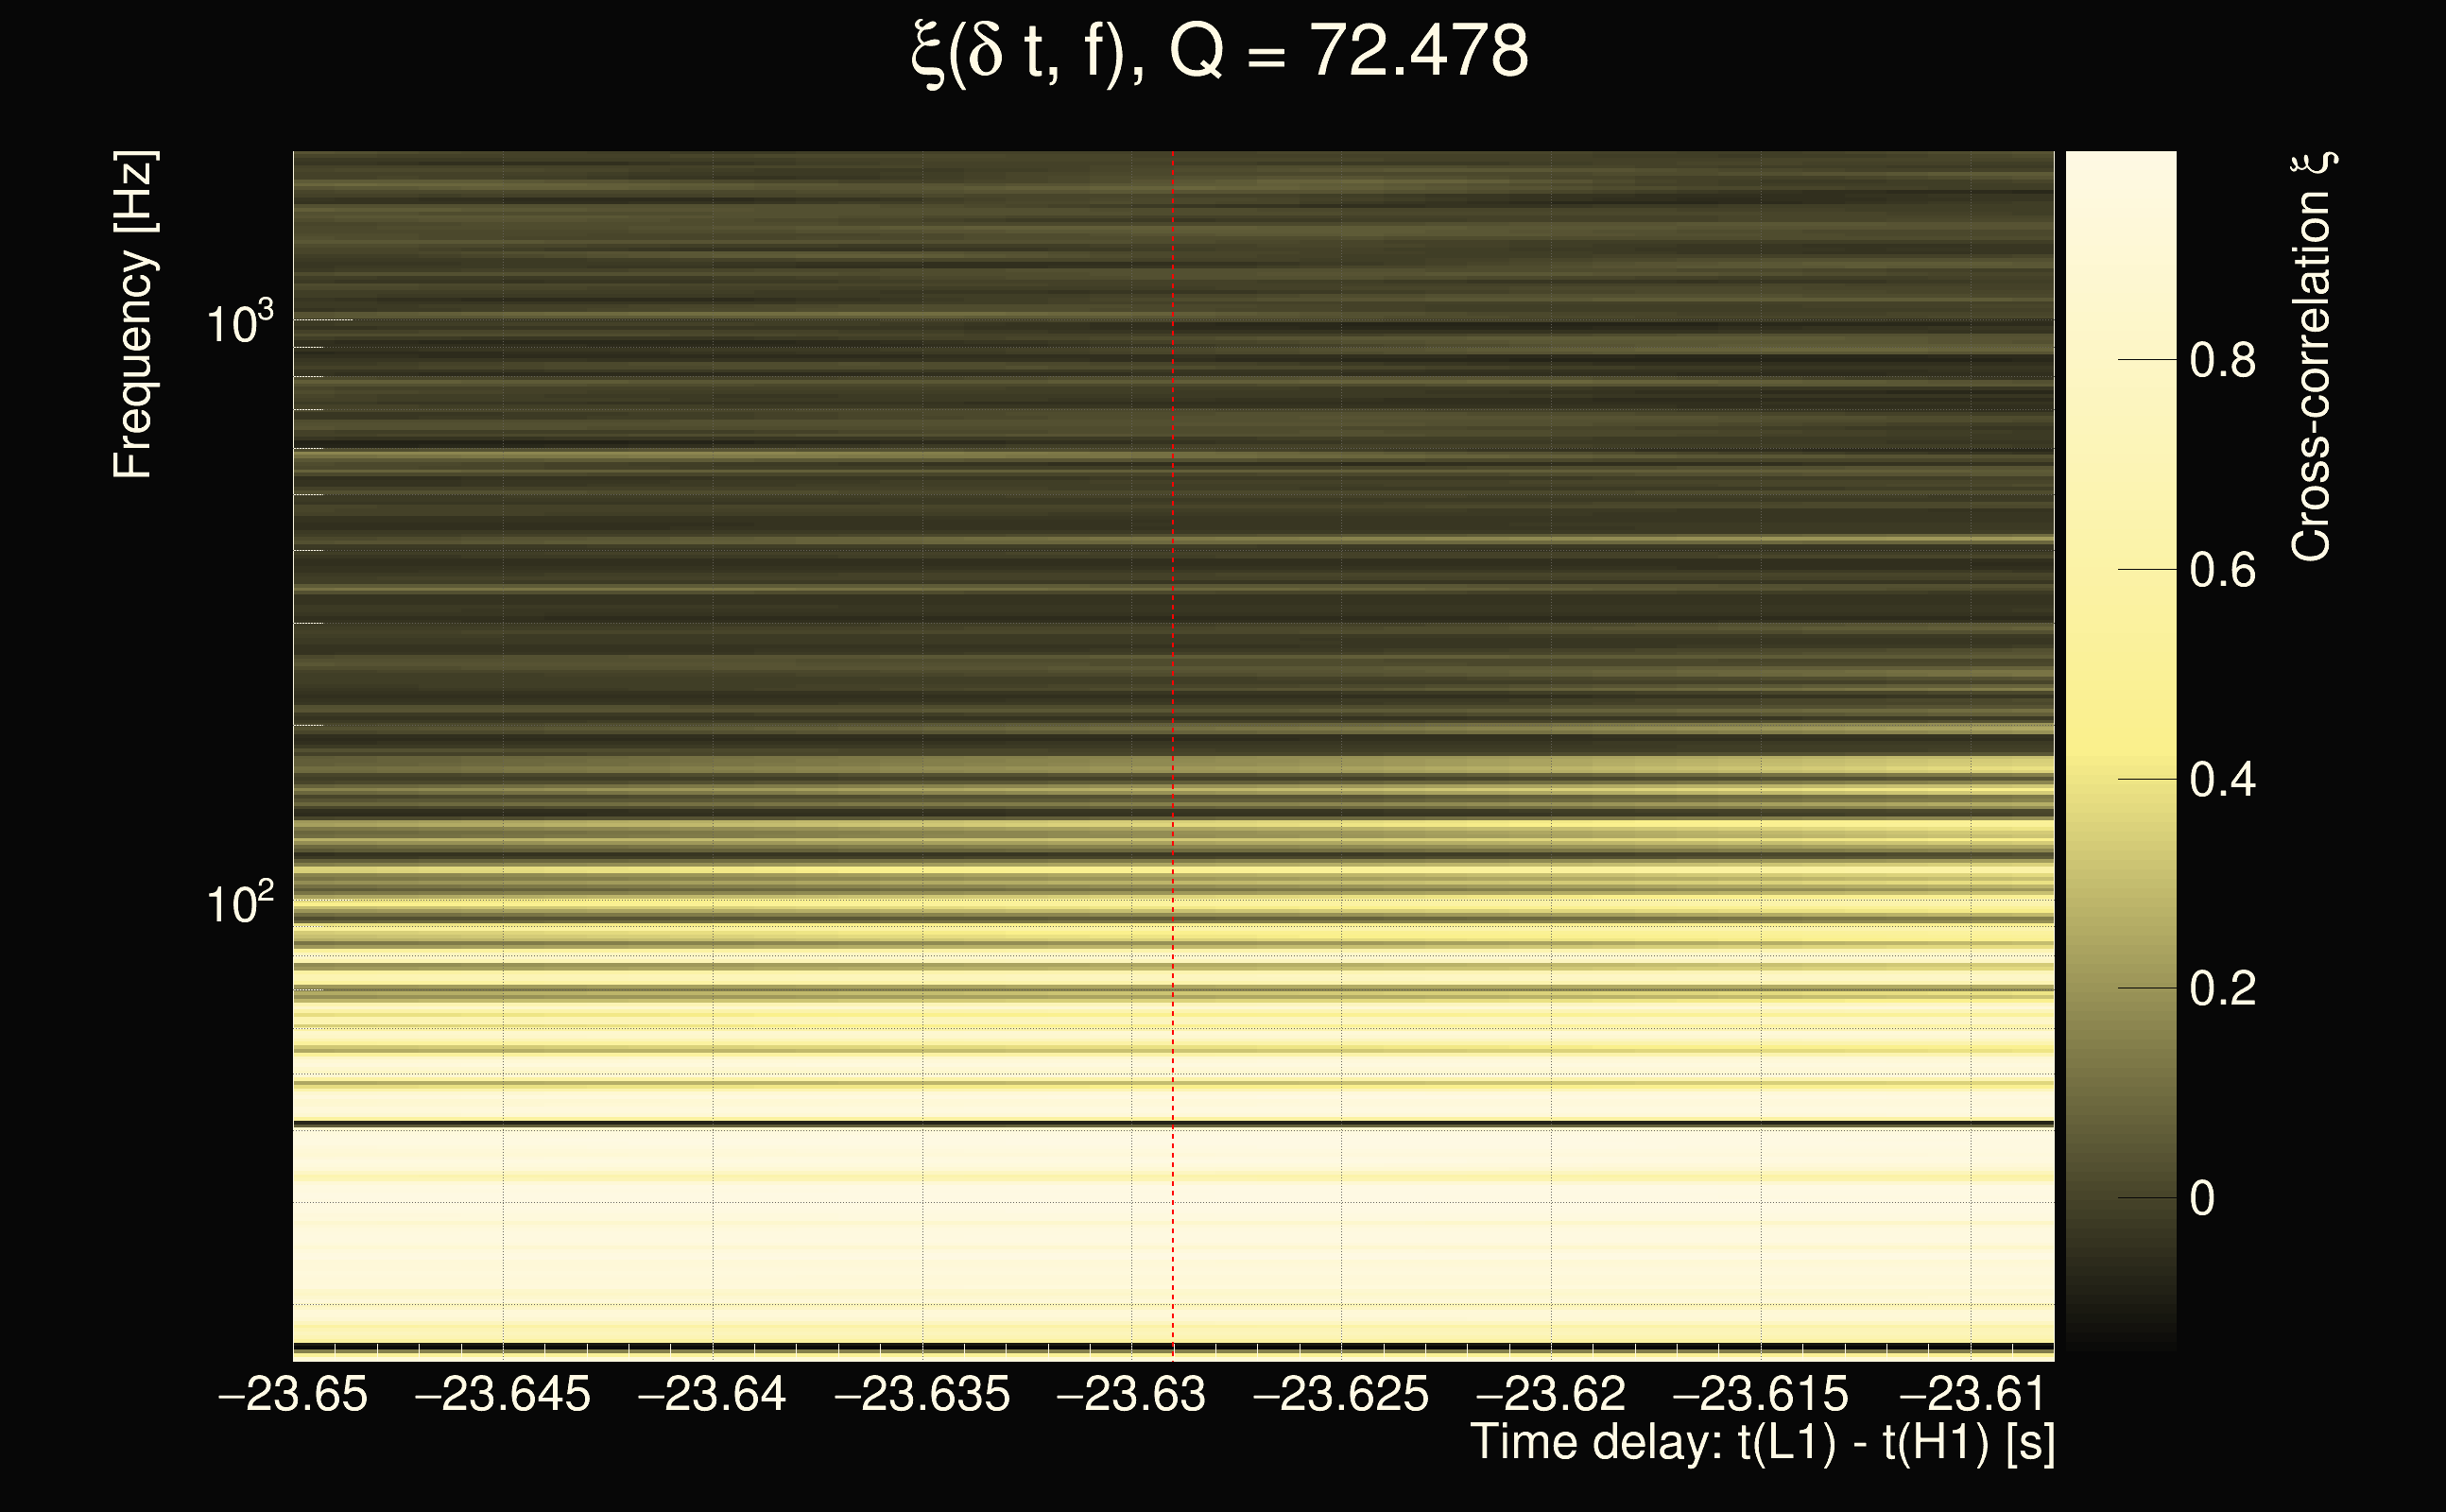Click the 0.4 colorbar tick label
Image resolution: width=2446 pixels, height=1512 pixels.
(2222, 779)
